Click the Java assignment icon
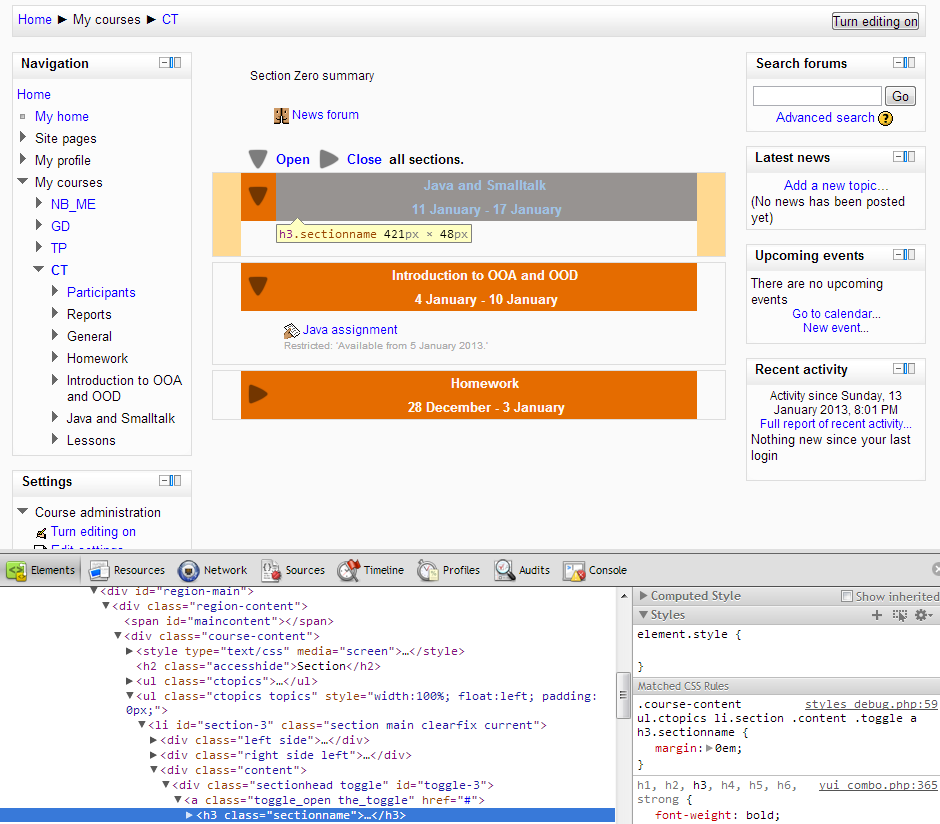Viewport: 940px width, 824px height. click(291, 330)
